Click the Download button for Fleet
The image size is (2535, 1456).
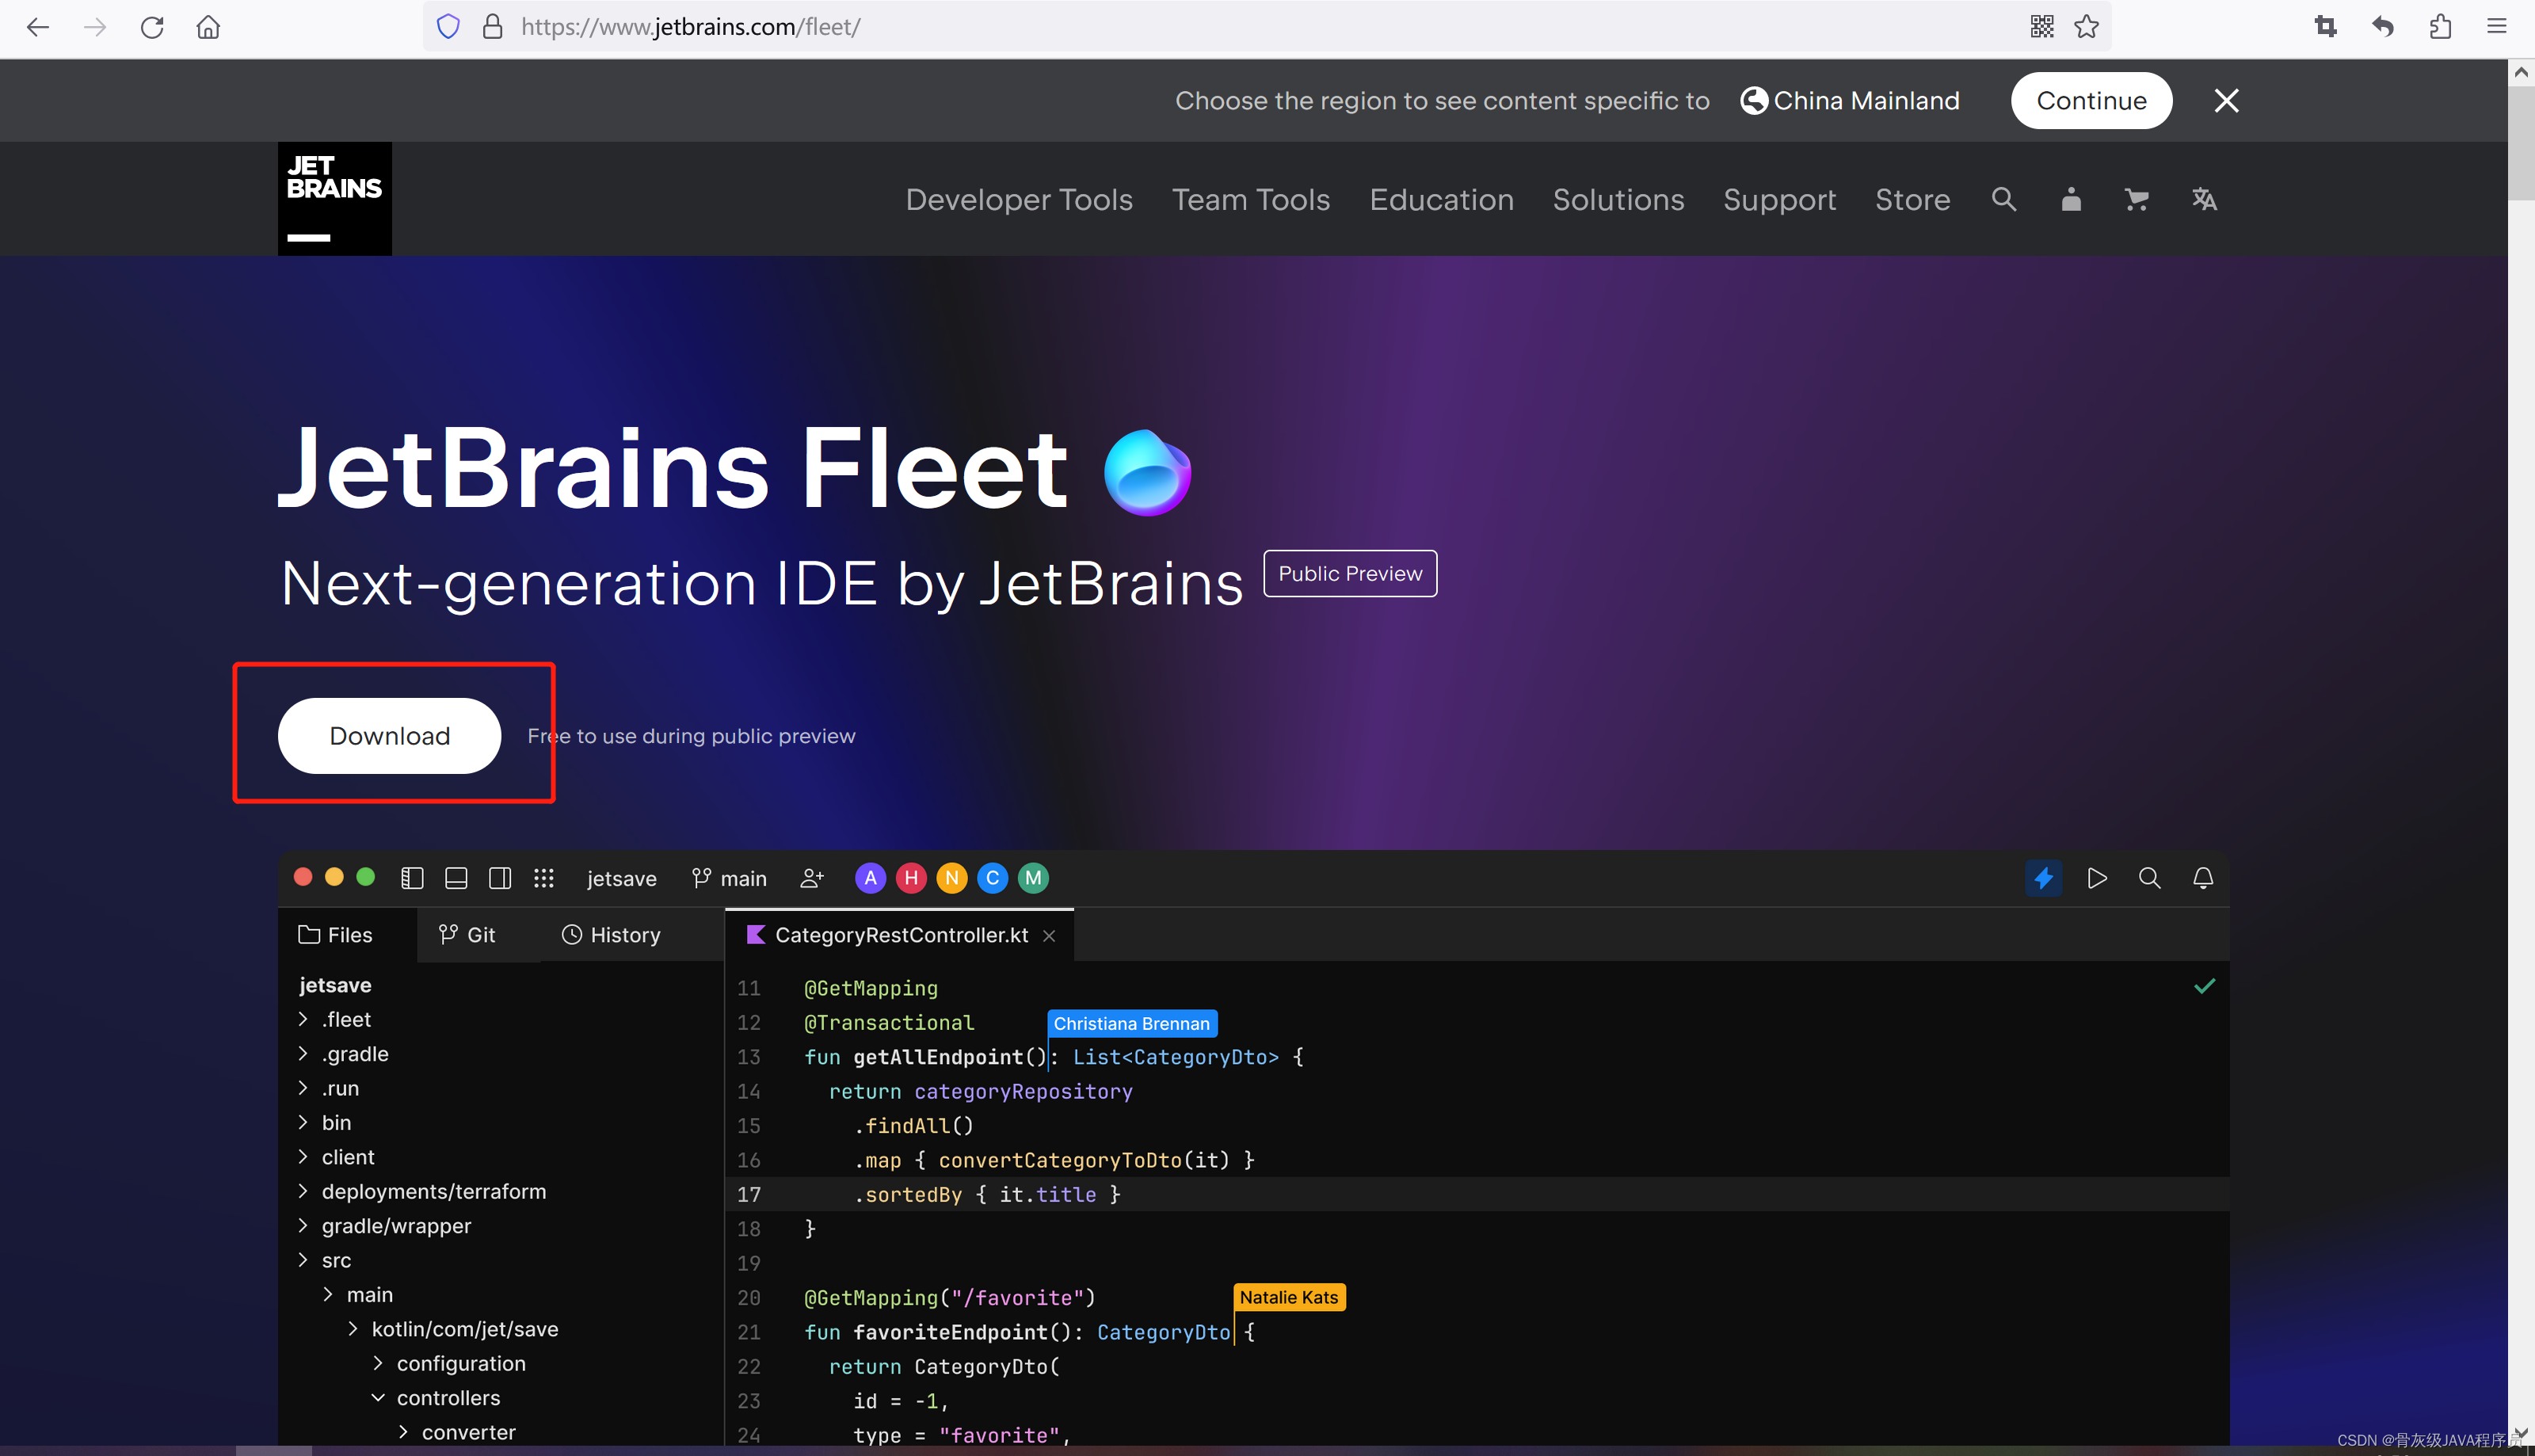click(389, 735)
